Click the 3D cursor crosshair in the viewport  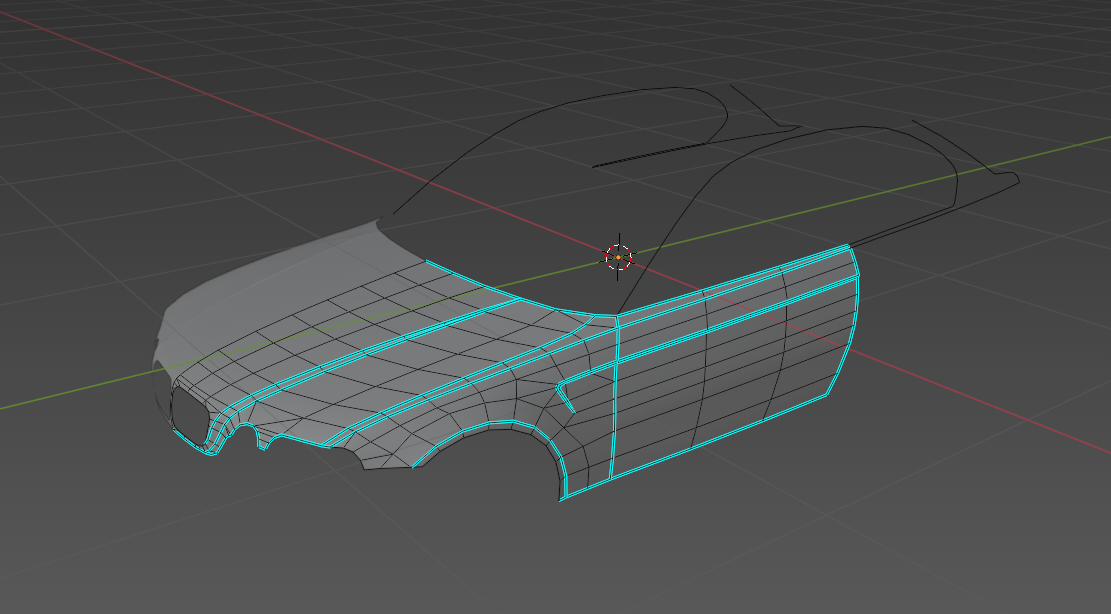619,257
